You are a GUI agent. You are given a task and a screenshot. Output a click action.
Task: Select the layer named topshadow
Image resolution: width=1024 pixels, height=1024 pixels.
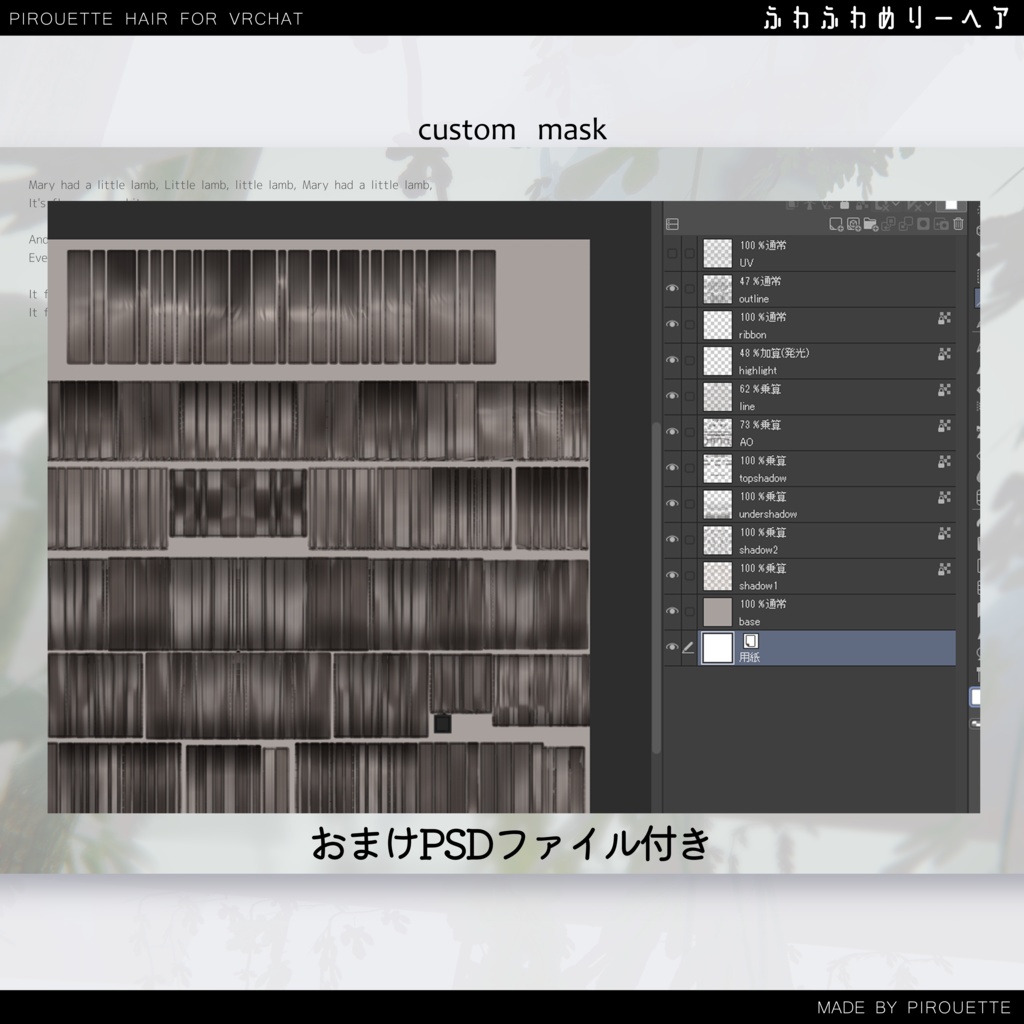[827, 469]
